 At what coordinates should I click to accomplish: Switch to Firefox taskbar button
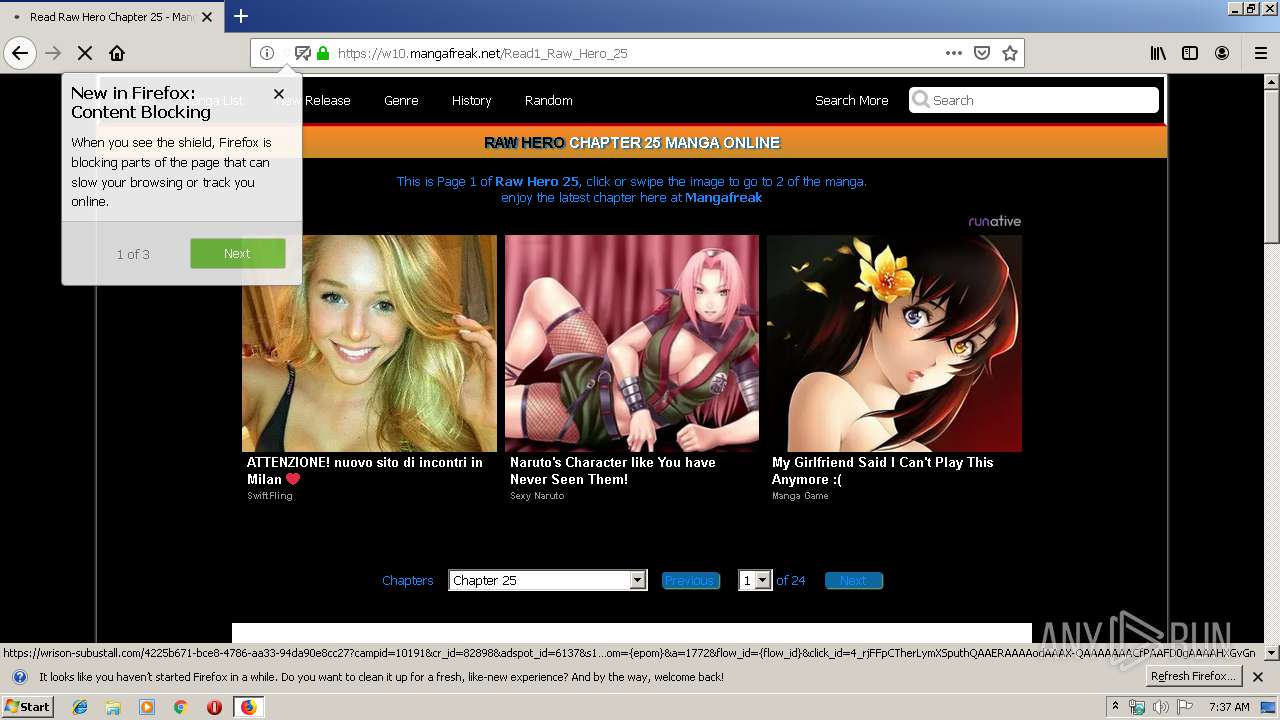[x=248, y=707]
